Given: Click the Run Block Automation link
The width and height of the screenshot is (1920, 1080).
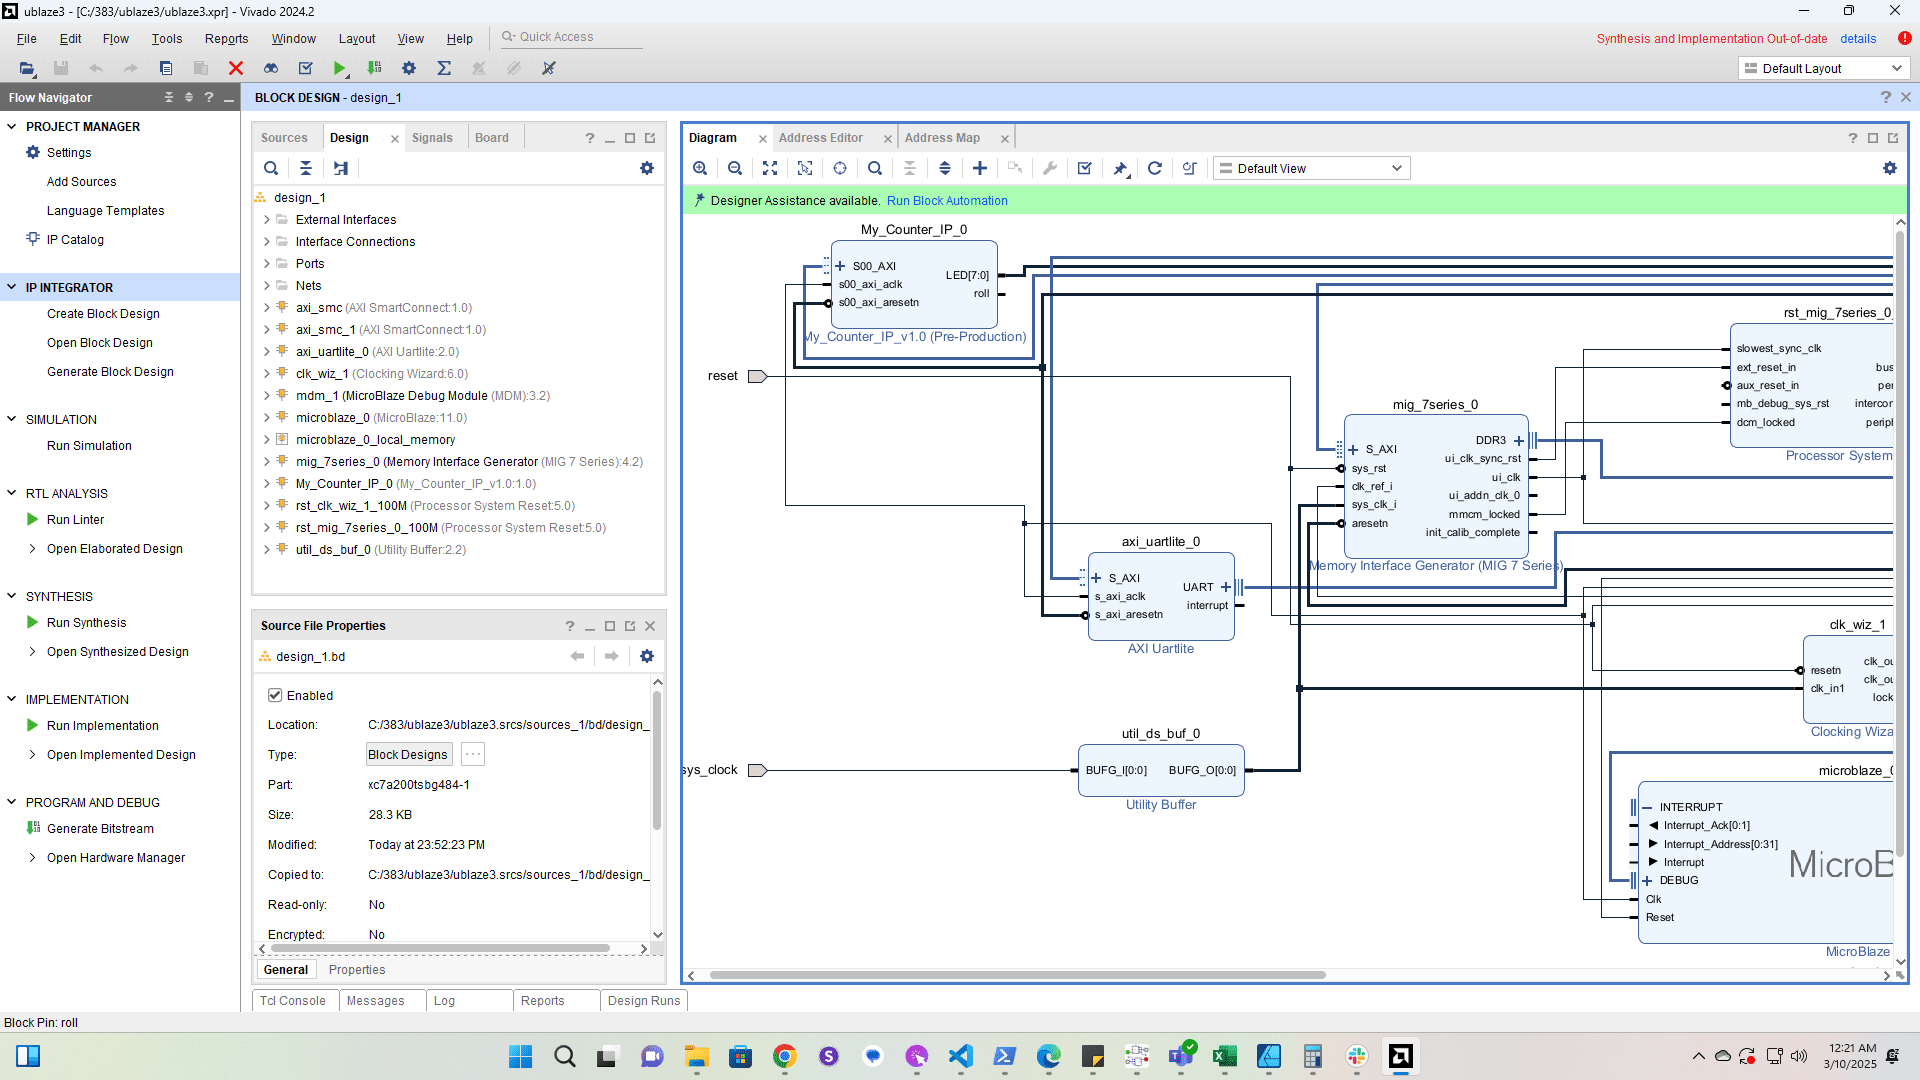Looking at the screenshot, I should click(x=946, y=201).
